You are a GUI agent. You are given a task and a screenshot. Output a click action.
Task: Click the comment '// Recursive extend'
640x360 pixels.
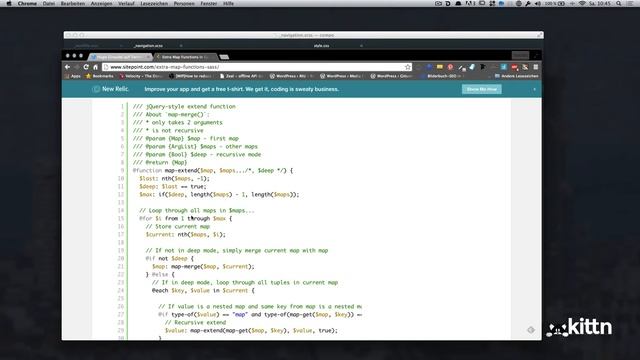click(195, 322)
